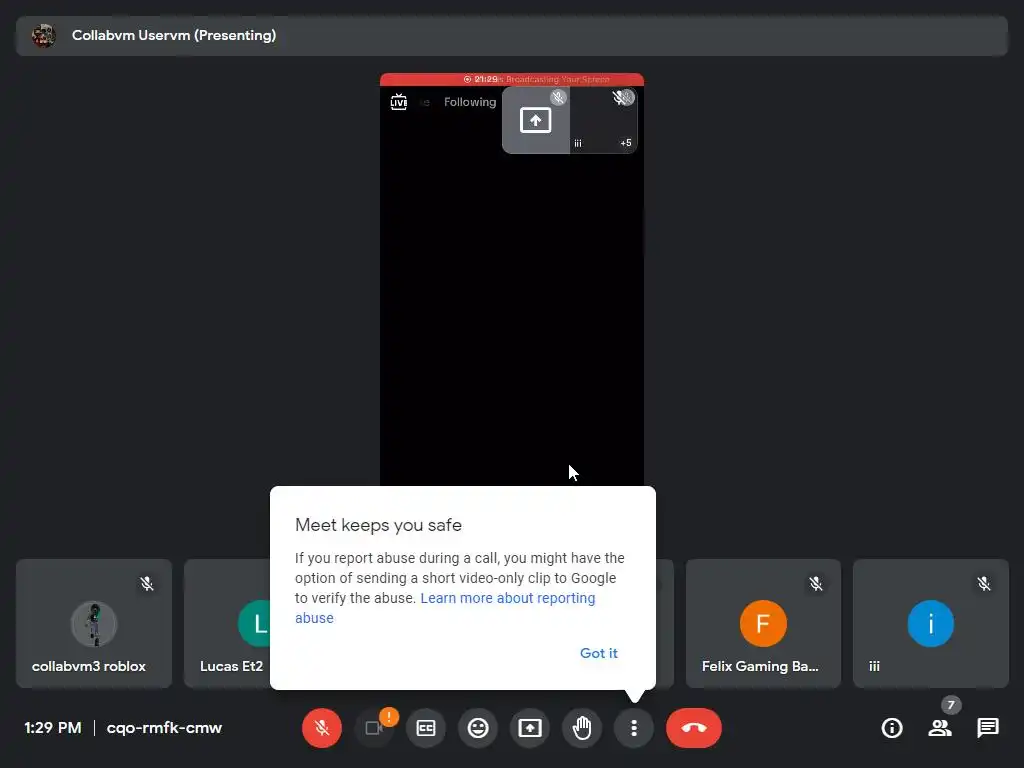Turn on the camera with alert badge
Image resolution: width=1024 pixels, height=768 pixels.
coord(374,728)
